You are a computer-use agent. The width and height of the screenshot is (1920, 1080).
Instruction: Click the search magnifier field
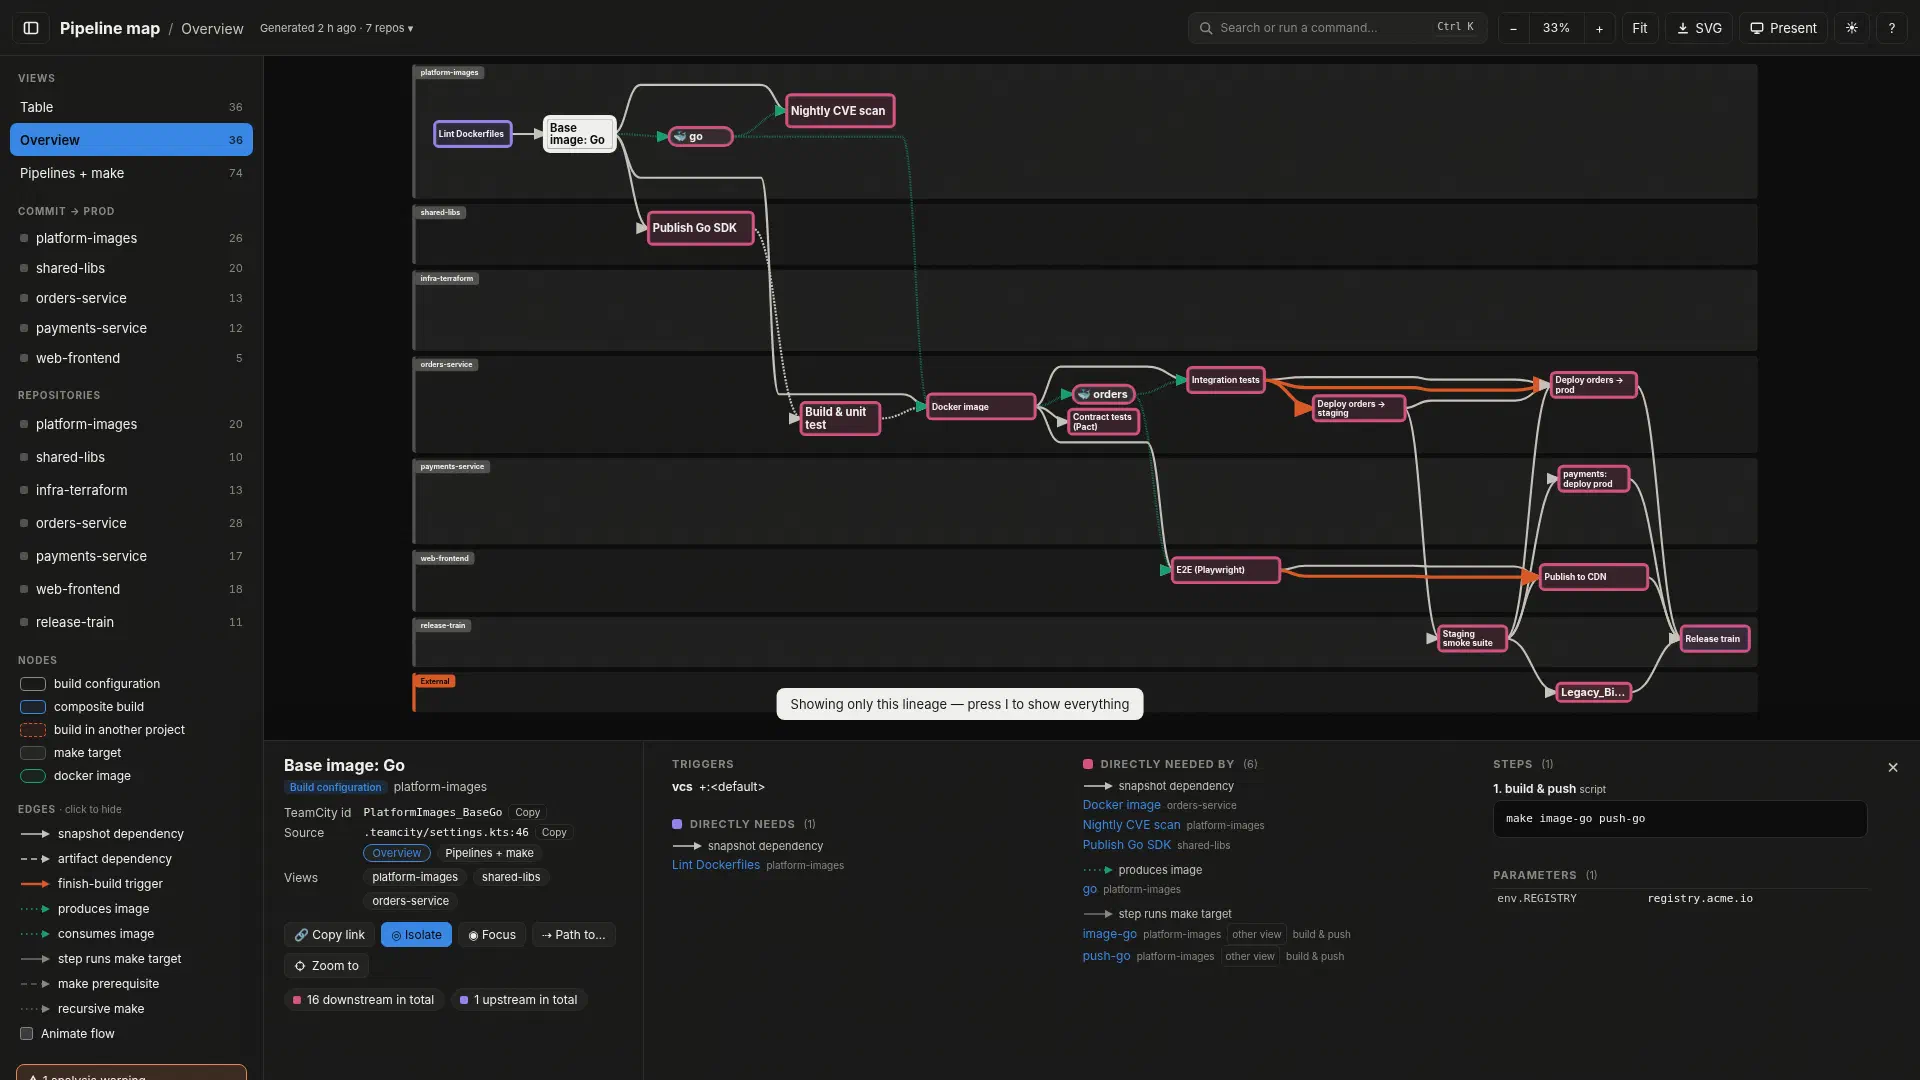pyautogui.click(x=1337, y=28)
